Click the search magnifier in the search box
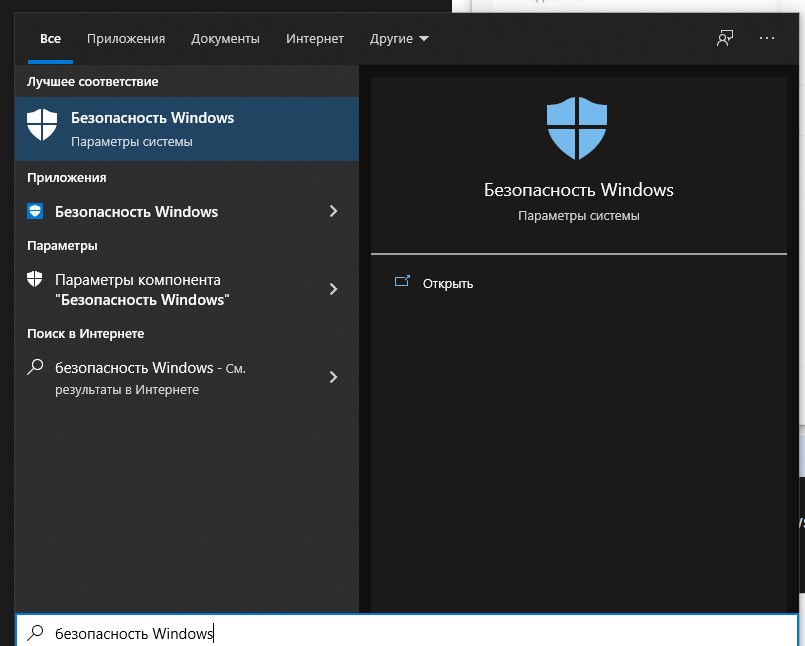 [x=35, y=633]
